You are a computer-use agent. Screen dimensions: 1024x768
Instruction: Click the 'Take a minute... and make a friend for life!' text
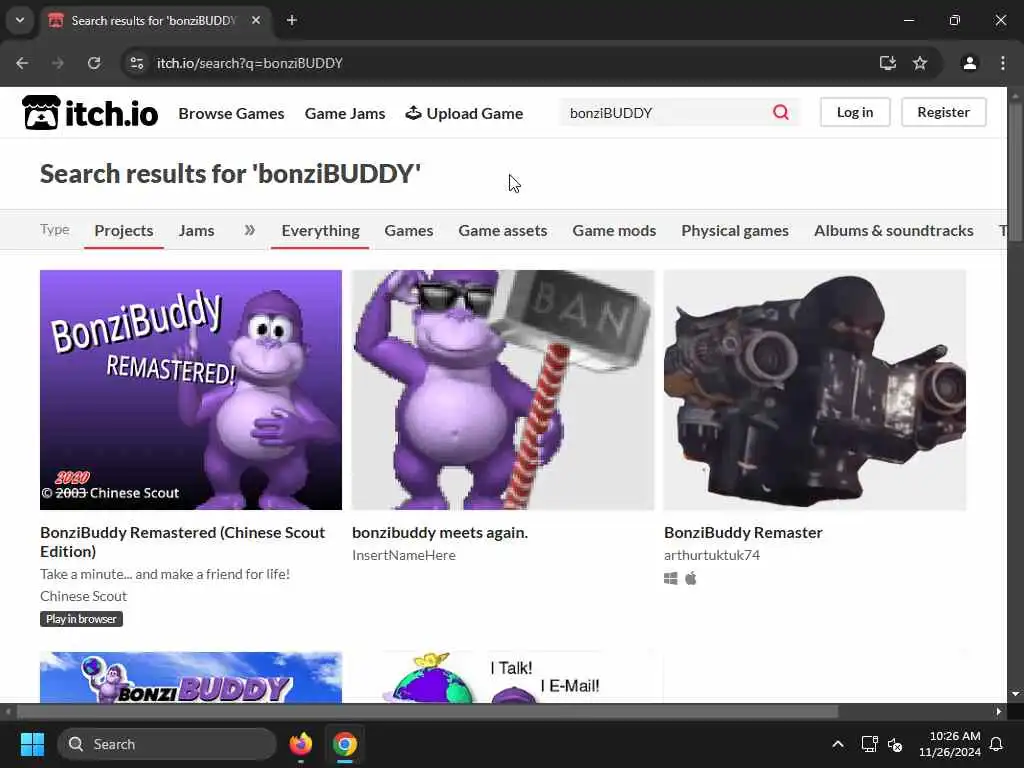click(x=165, y=574)
